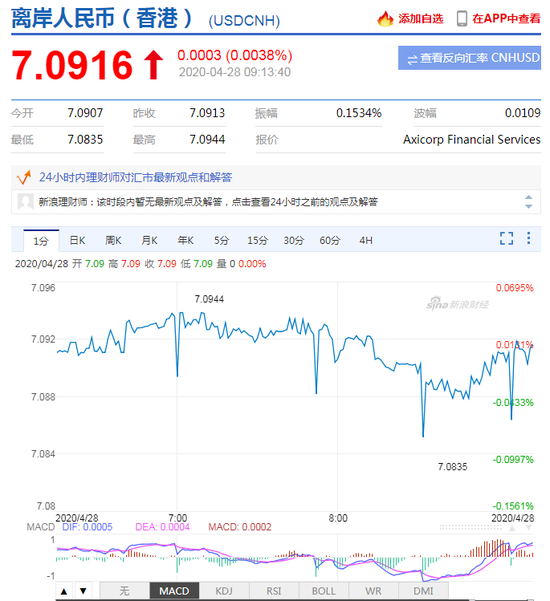Click the 波幅 value 0.0109
The width and height of the screenshot is (550, 601).
pos(522,113)
